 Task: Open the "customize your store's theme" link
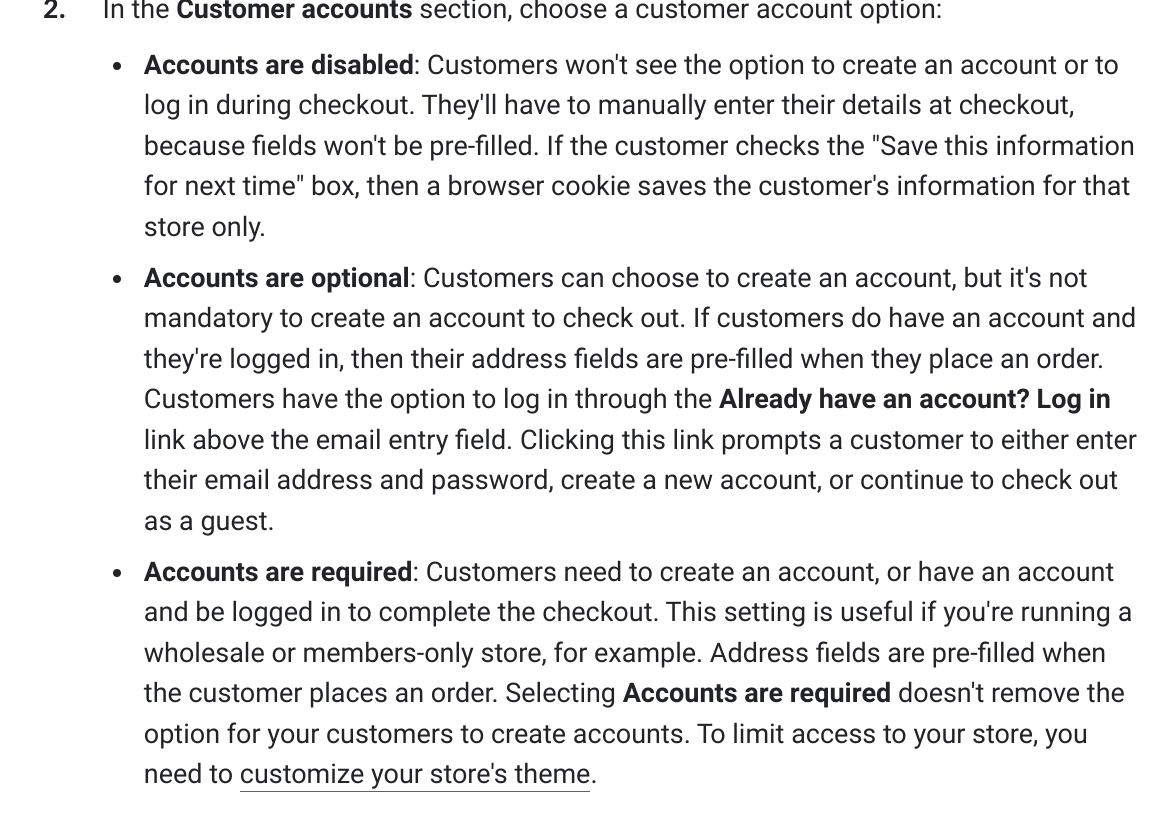click(x=414, y=775)
